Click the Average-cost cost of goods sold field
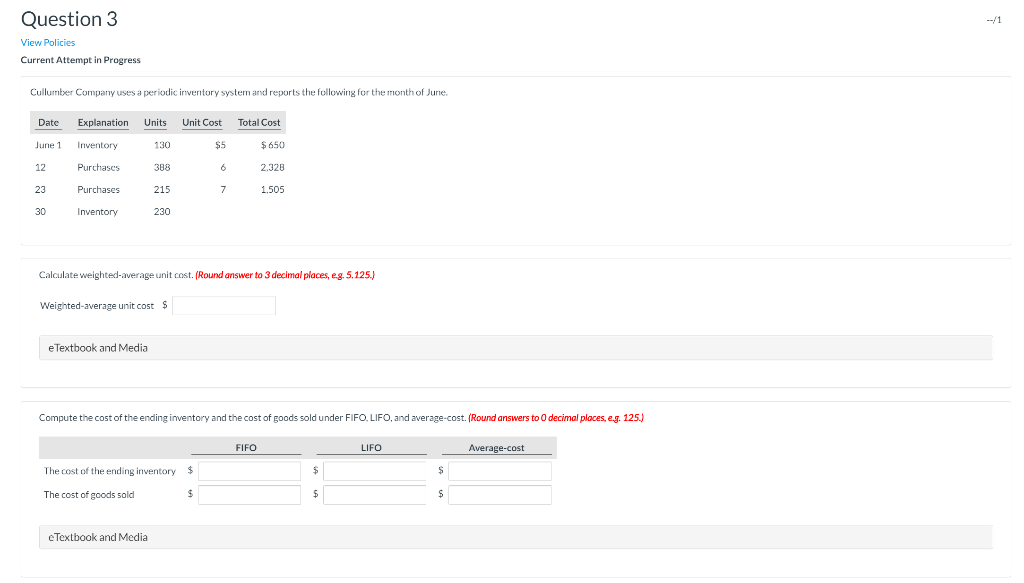The width and height of the screenshot is (1024, 583). pos(499,494)
